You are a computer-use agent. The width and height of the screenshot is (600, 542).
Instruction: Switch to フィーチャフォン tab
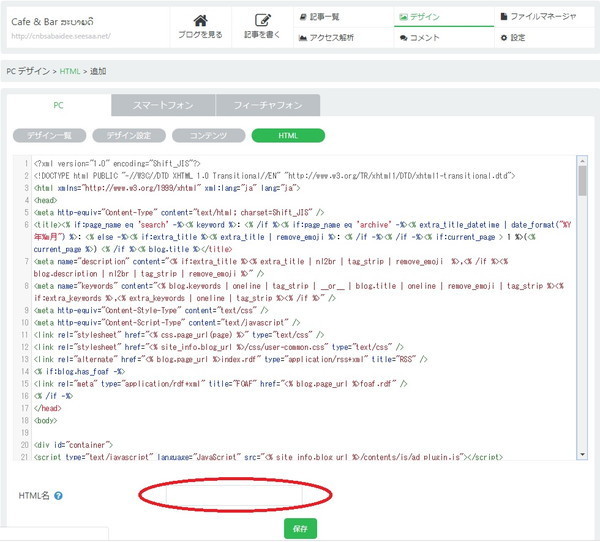pyautogui.click(x=268, y=105)
